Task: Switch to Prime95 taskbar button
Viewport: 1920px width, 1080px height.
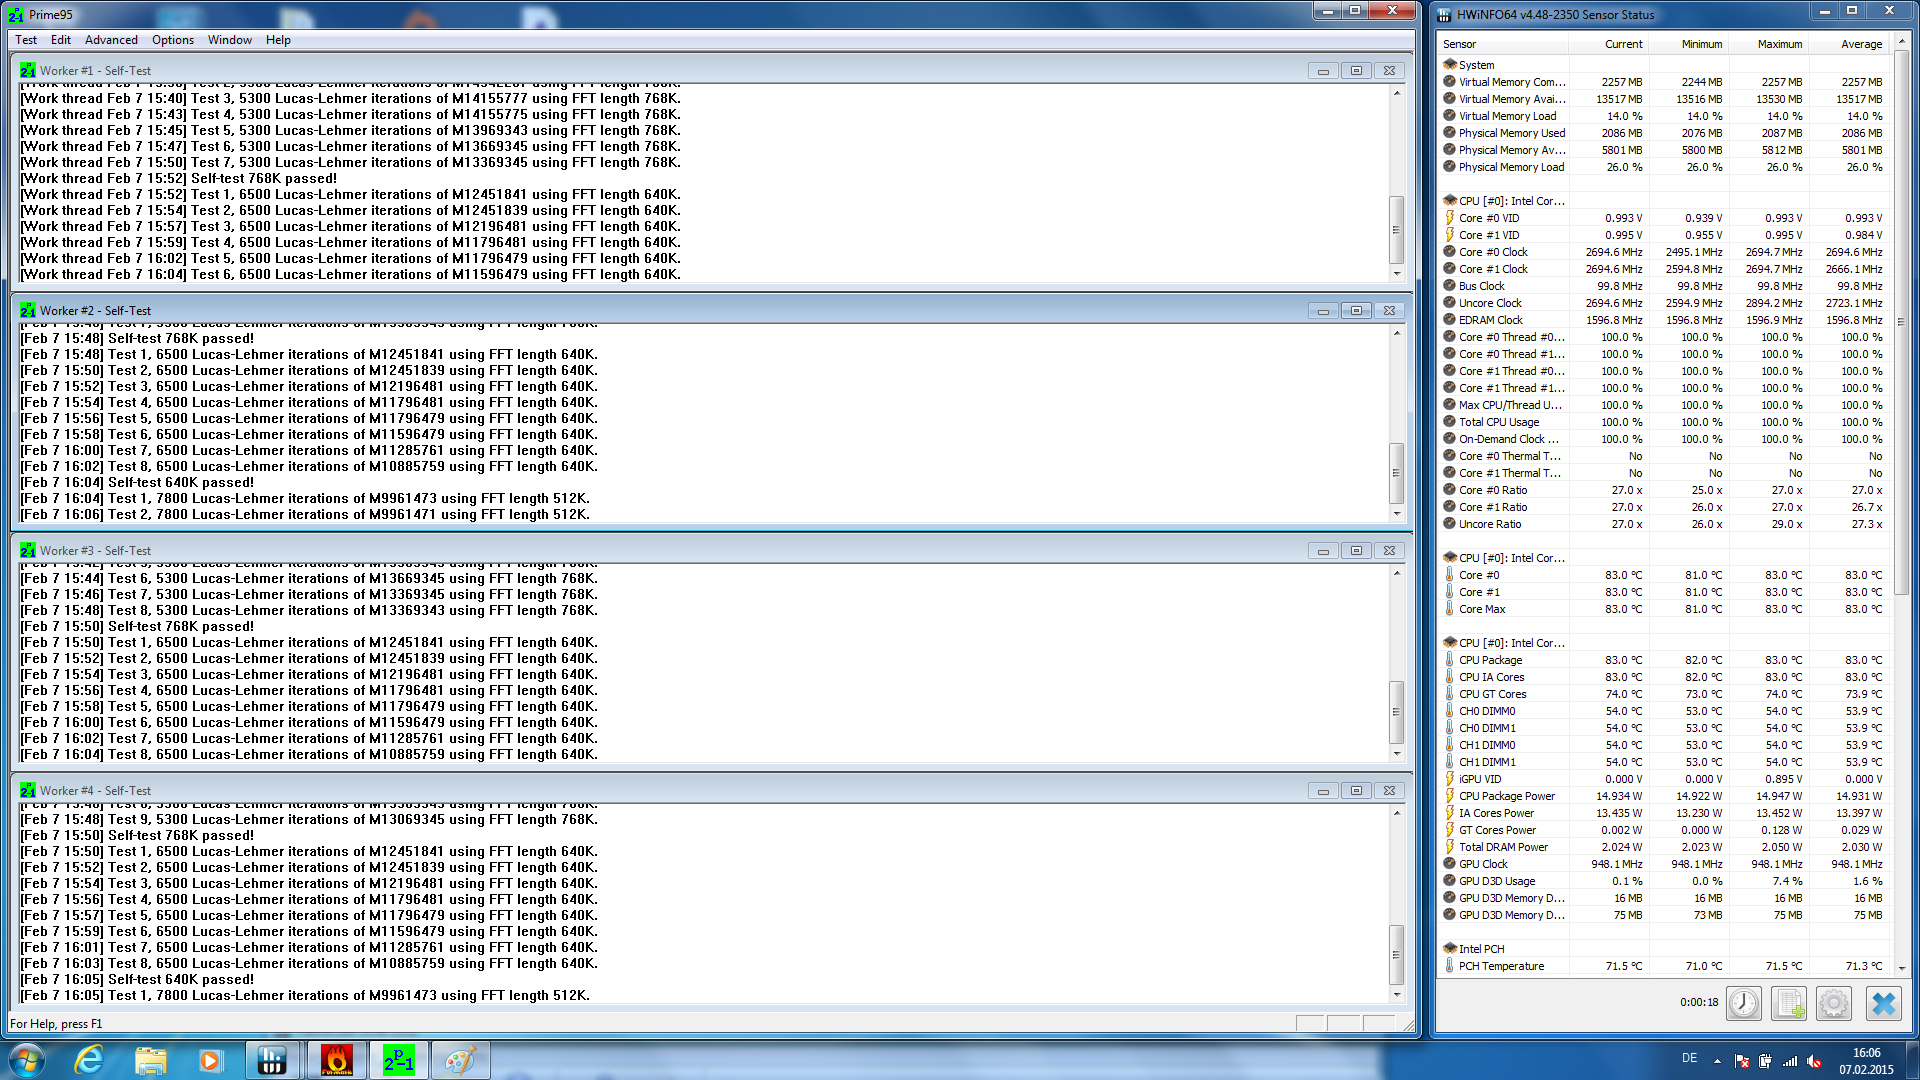Action: pyautogui.click(x=399, y=1060)
